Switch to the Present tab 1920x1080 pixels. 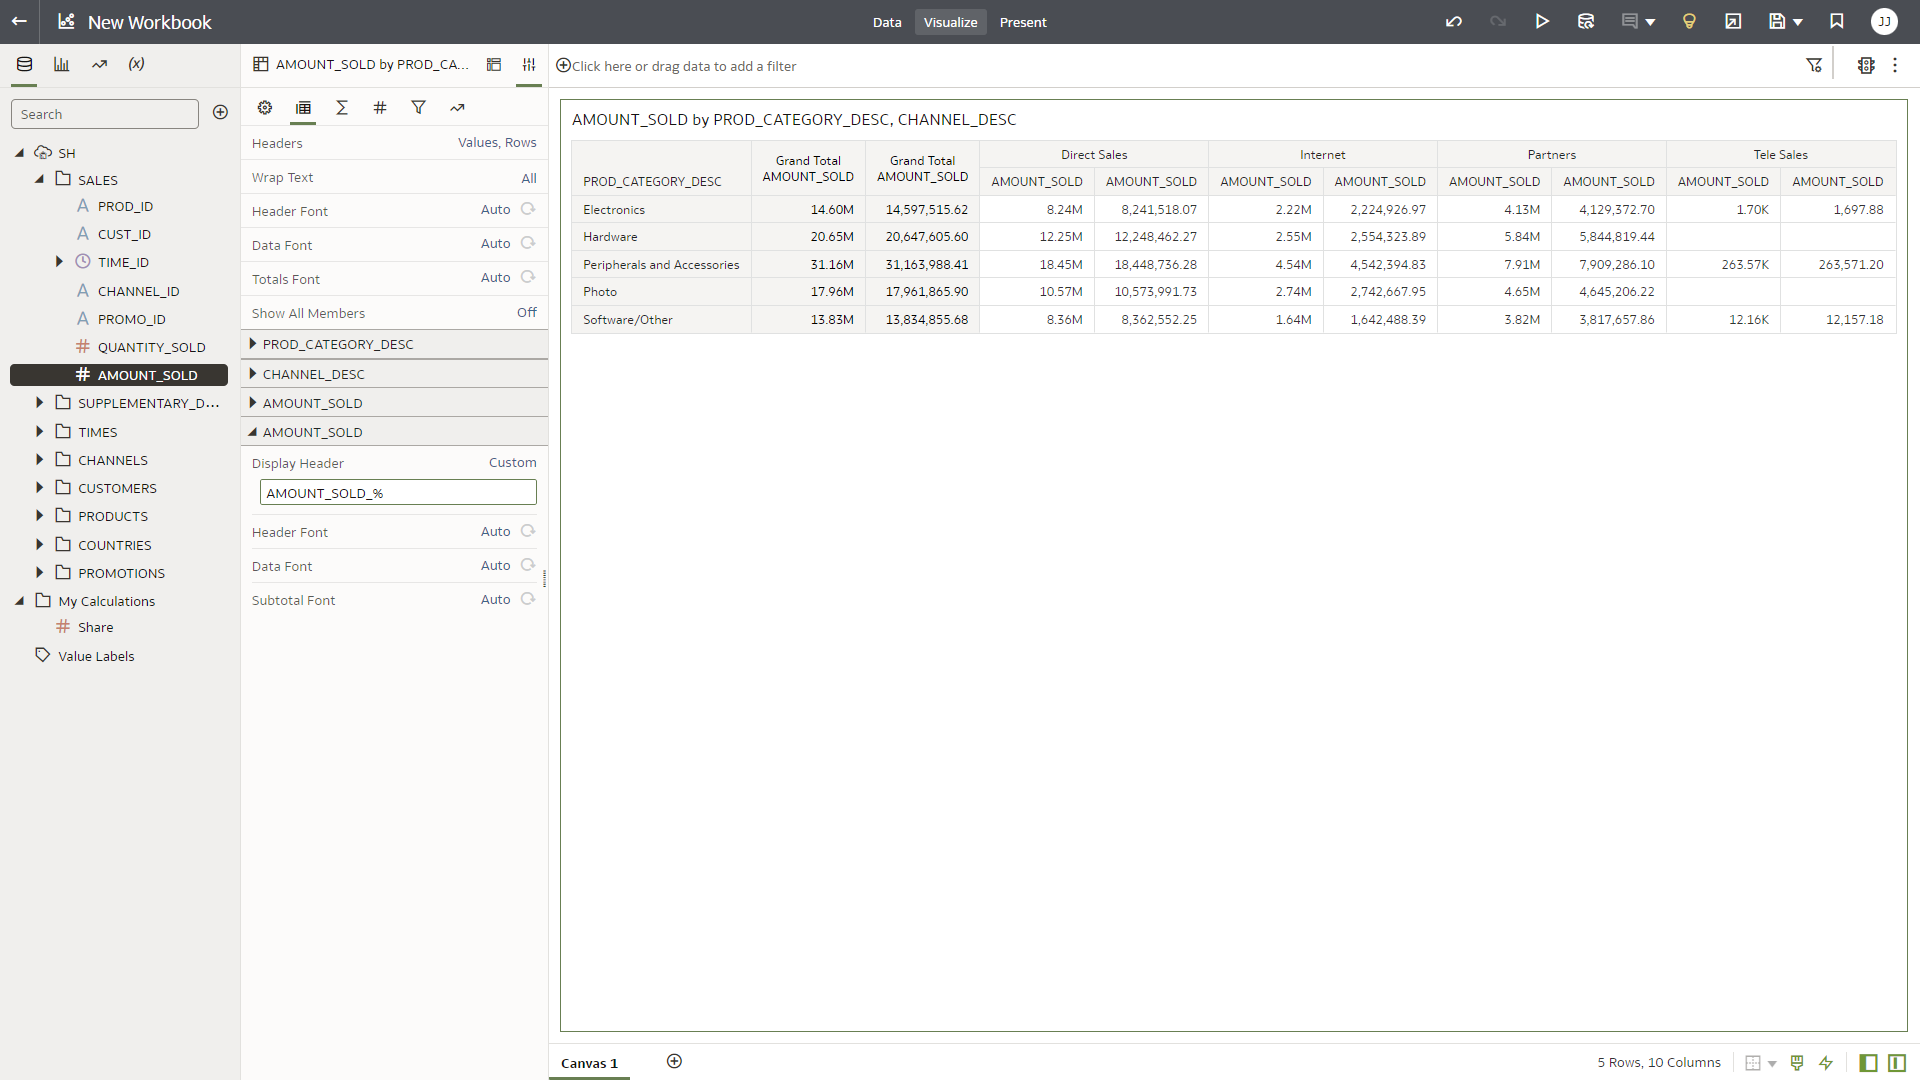tap(1023, 22)
